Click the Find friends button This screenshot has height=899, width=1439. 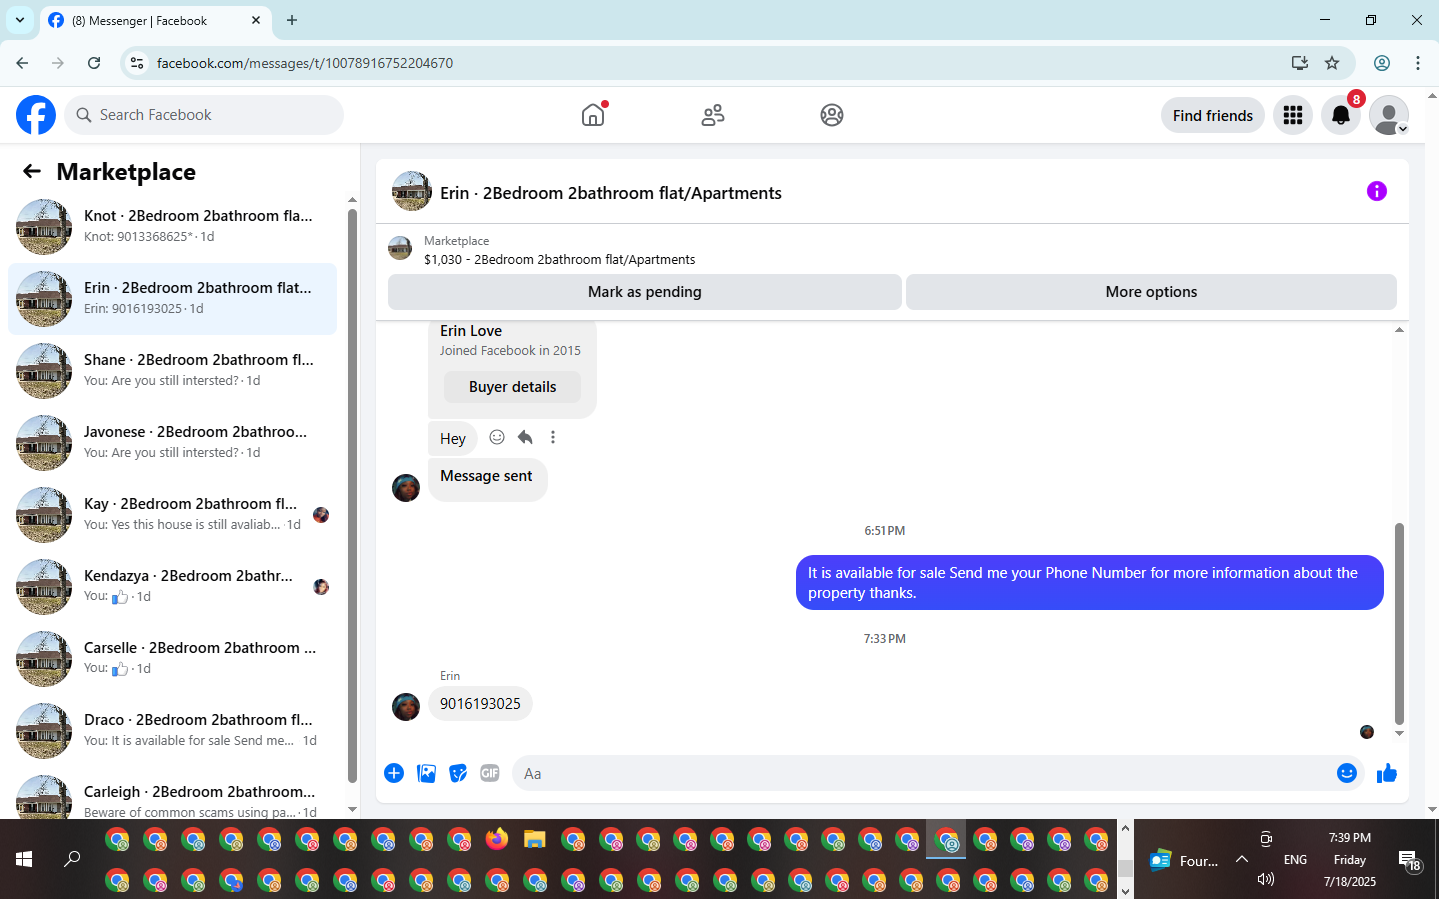pyautogui.click(x=1213, y=115)
